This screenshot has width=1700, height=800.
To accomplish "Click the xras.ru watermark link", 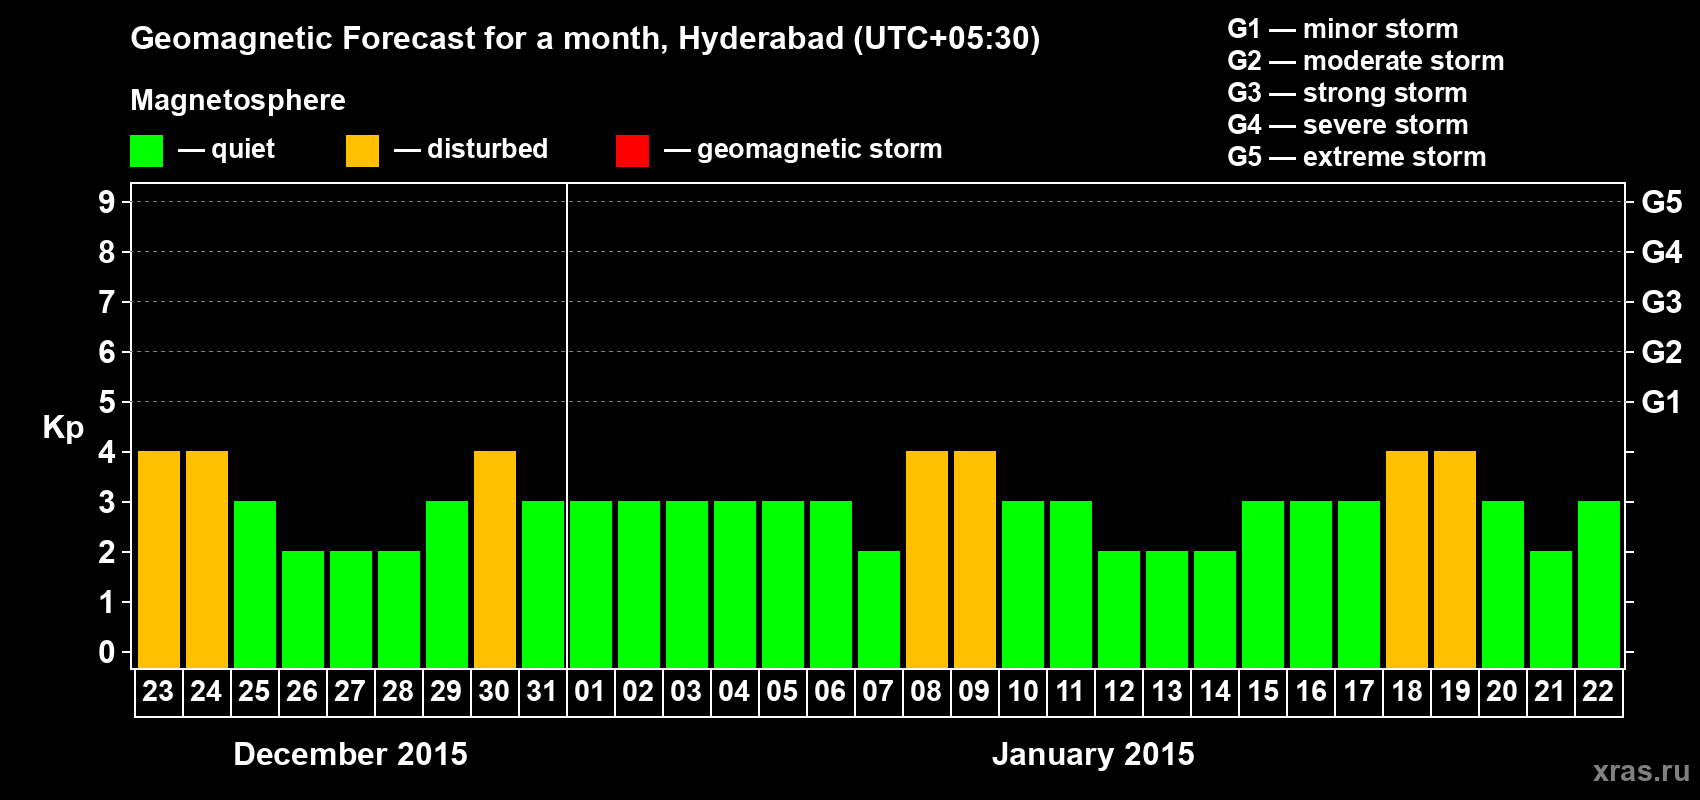I will 1640,771.
